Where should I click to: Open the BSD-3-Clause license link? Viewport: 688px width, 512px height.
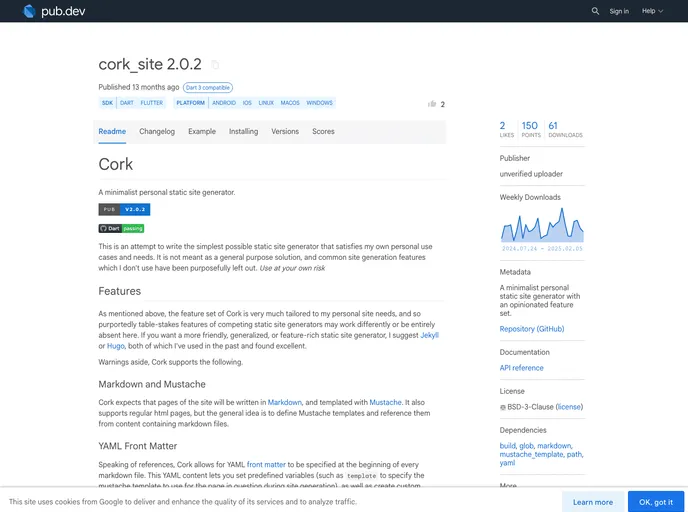(x=569, y=407)
